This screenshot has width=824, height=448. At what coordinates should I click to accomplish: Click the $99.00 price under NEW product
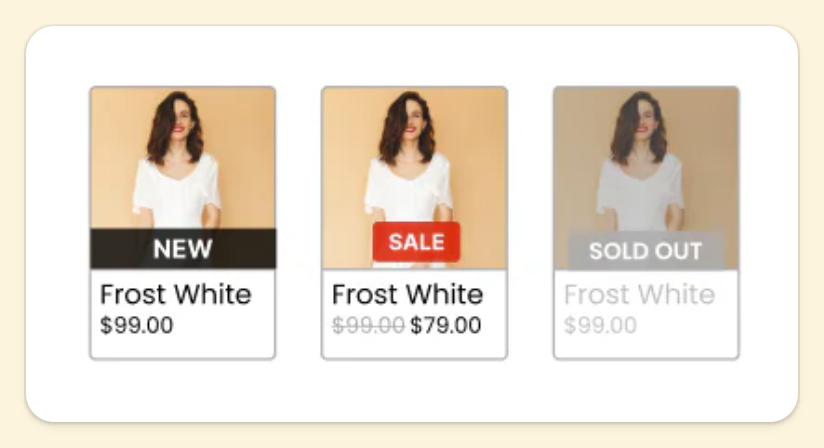136,325
